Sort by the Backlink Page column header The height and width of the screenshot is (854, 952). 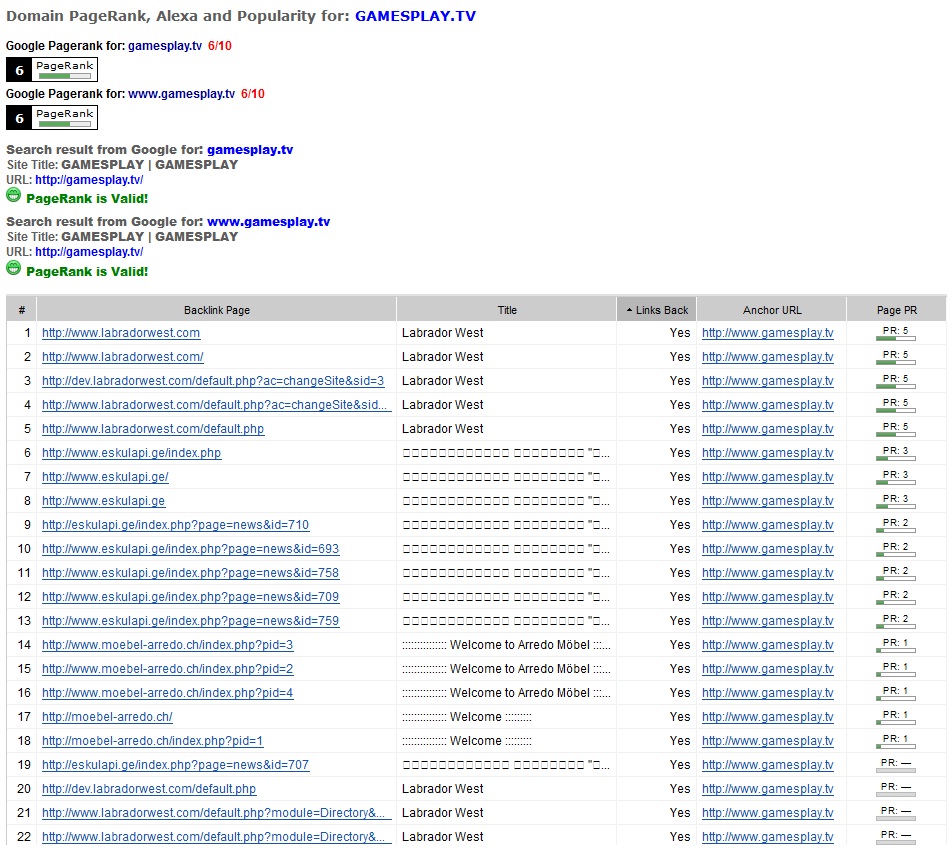pos(217,310)
